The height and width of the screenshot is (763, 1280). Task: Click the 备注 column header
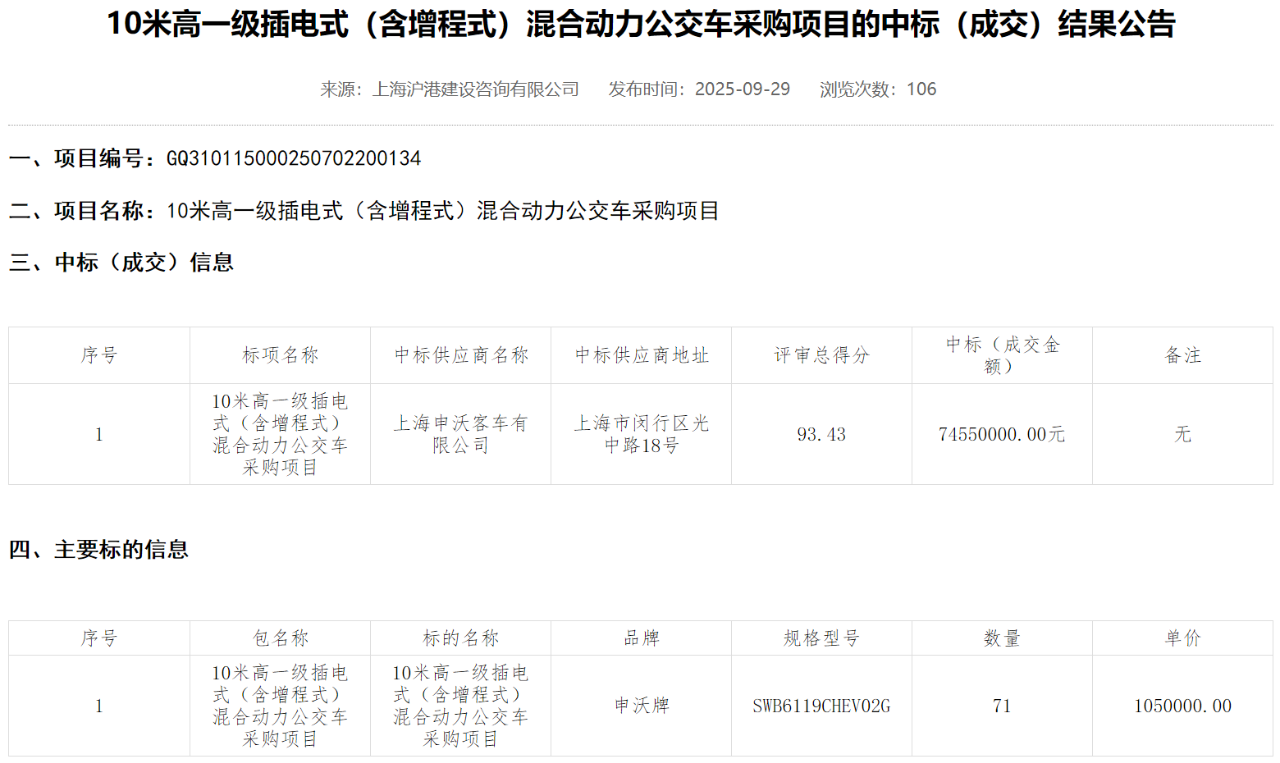point(1182,355)
